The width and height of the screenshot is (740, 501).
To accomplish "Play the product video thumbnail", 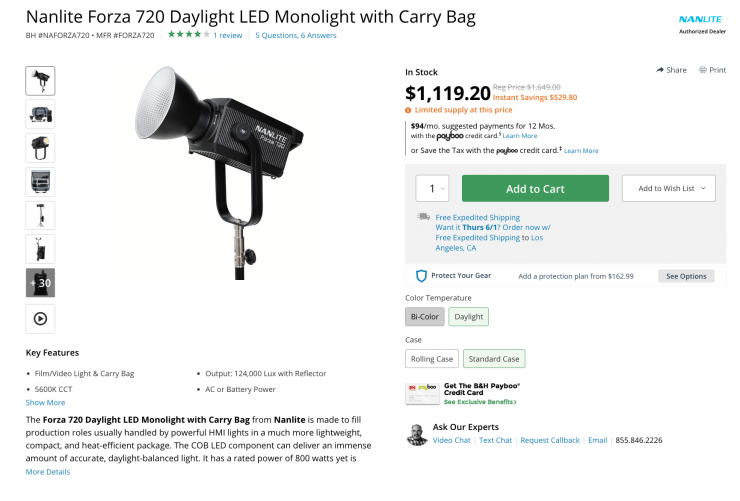I will [40, 318].
